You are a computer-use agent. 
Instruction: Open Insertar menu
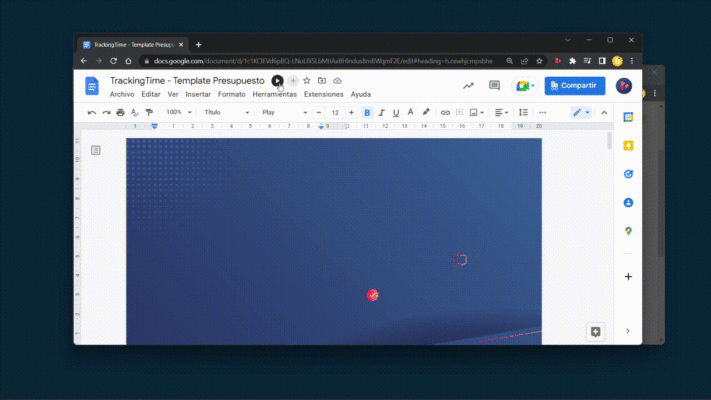point(198,94)
